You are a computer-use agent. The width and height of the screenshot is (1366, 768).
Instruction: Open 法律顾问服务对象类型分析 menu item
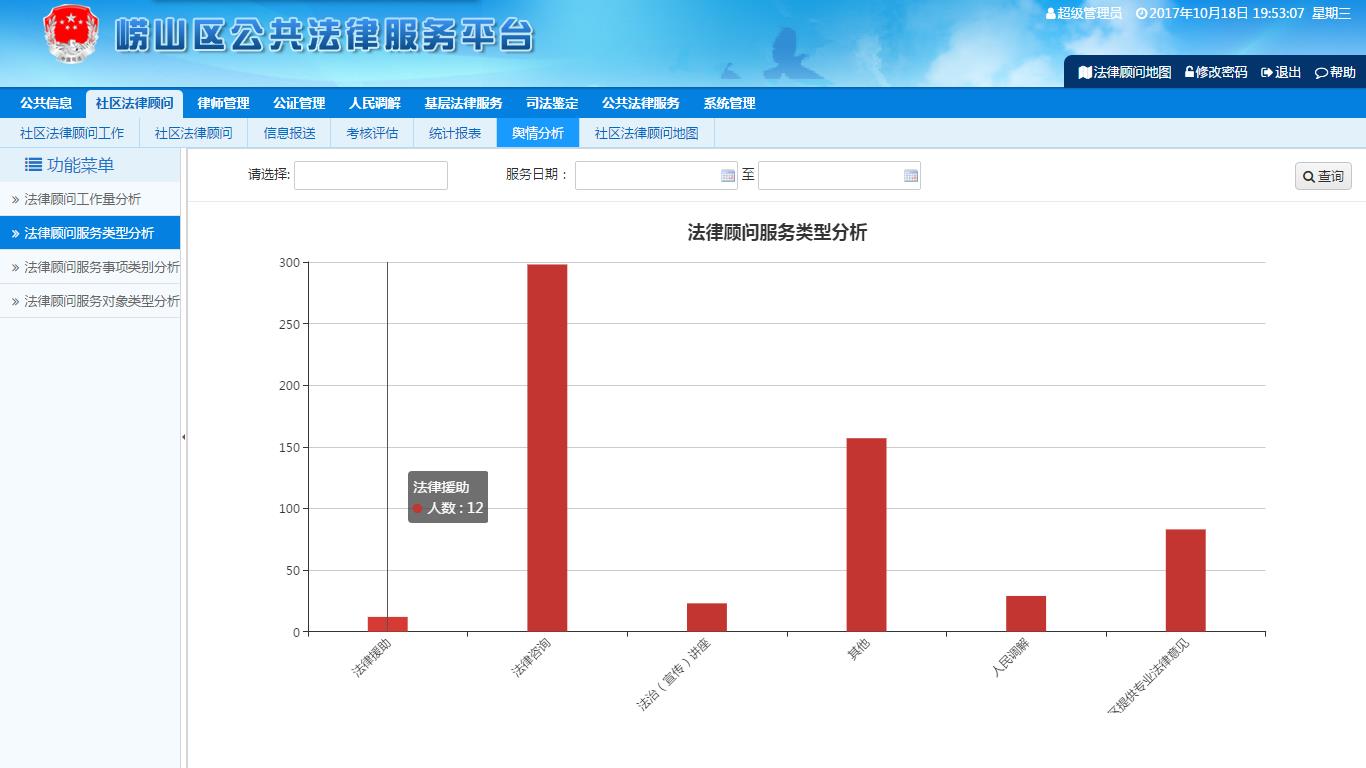pos(102,301)
